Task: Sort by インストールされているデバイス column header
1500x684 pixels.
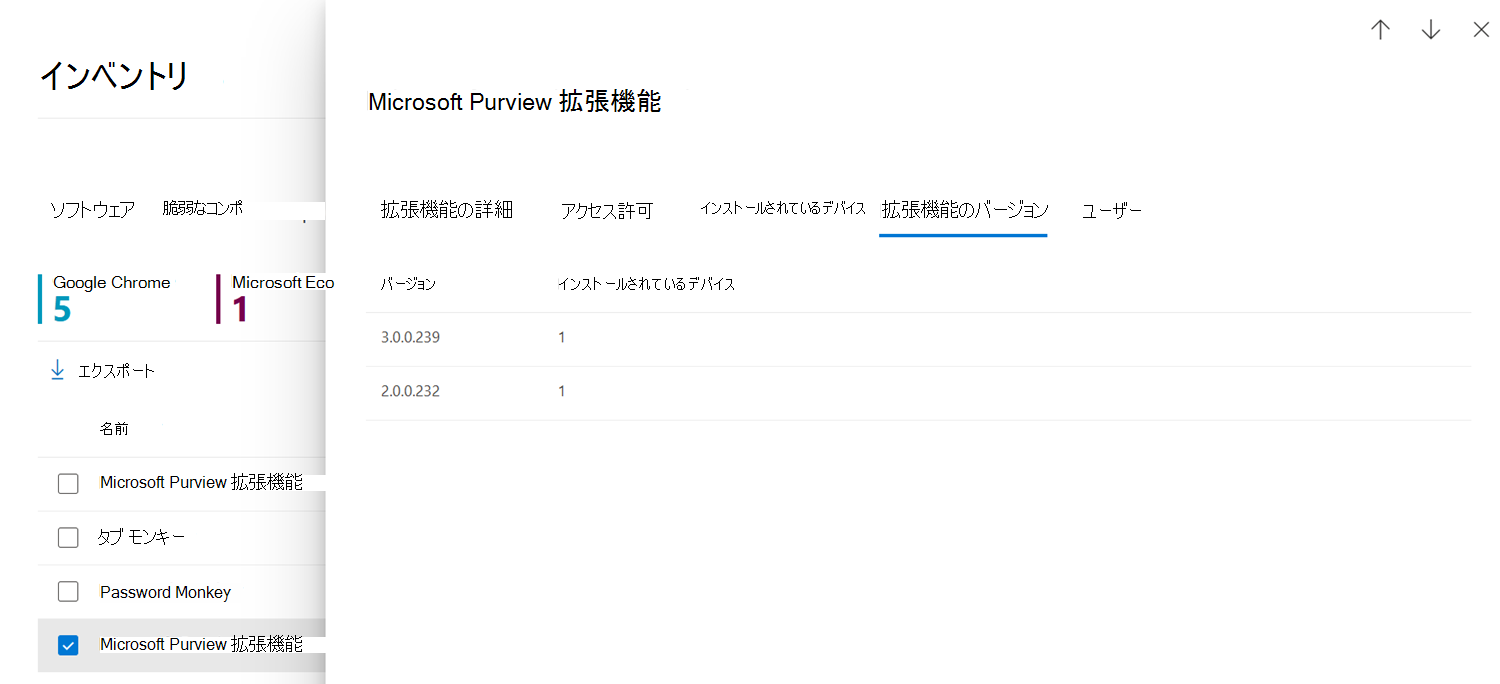Action: 646,284
